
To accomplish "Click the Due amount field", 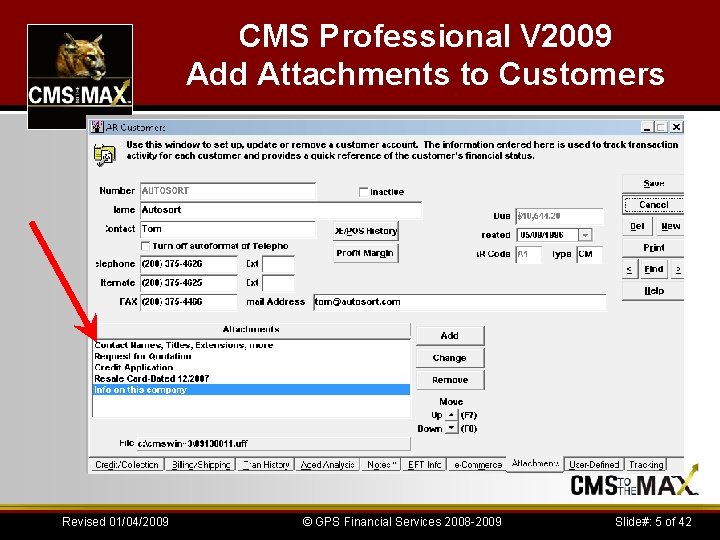I will point(559,216).
